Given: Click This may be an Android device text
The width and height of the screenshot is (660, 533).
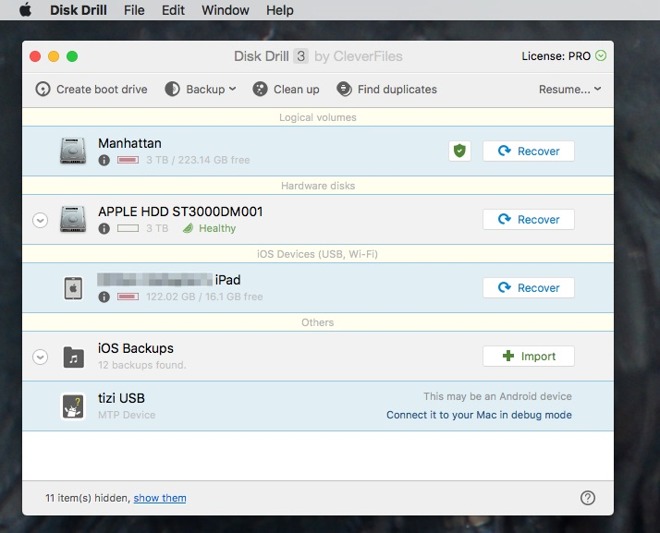Looking at the screenshot, I should pyautogui.click(x=498, y=396).
